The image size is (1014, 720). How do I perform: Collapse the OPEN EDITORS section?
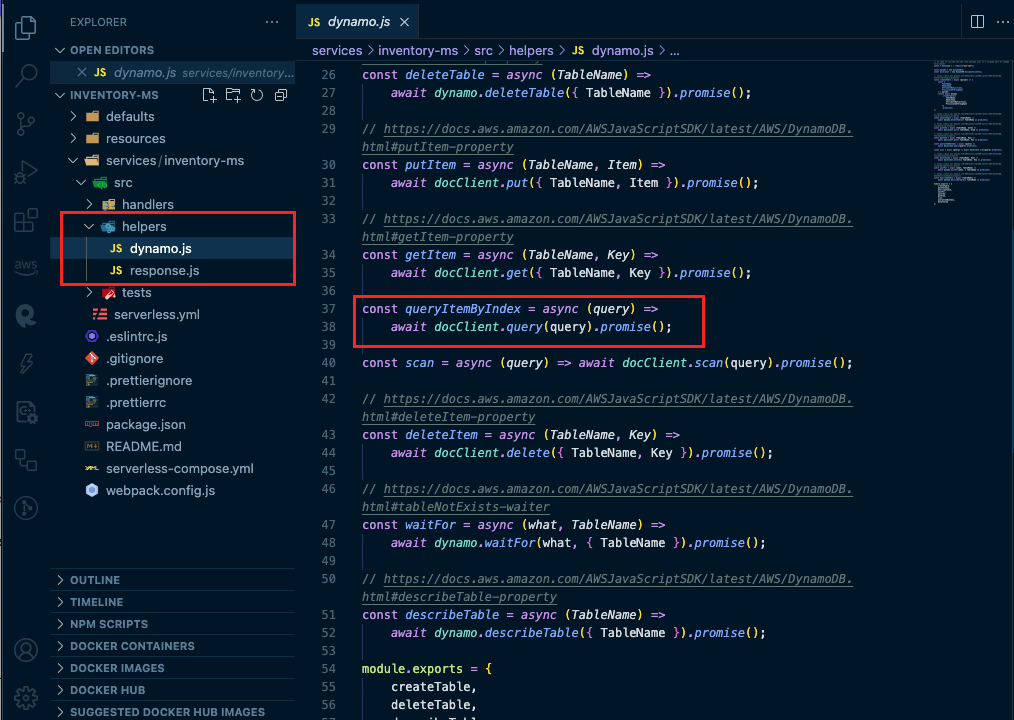click(x=60, y=50)
